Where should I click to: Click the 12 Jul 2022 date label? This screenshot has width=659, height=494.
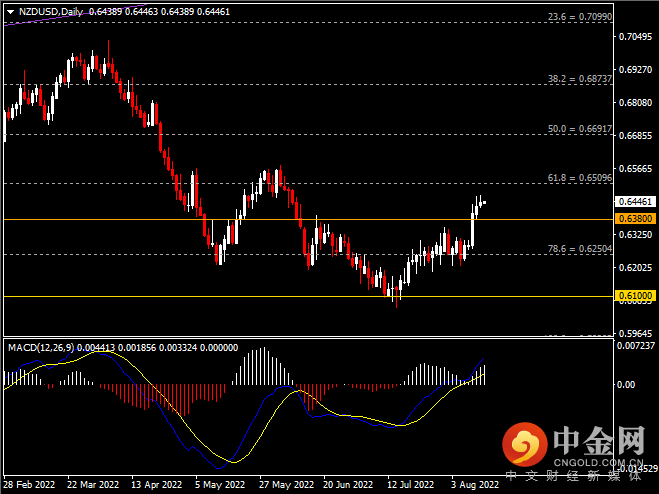pyautogui.click(x=411, y=485)
